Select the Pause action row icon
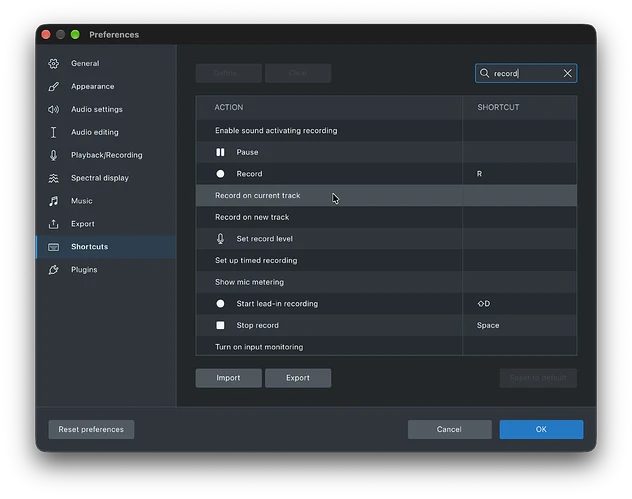 pyautogui.click(x=220, y=152)
